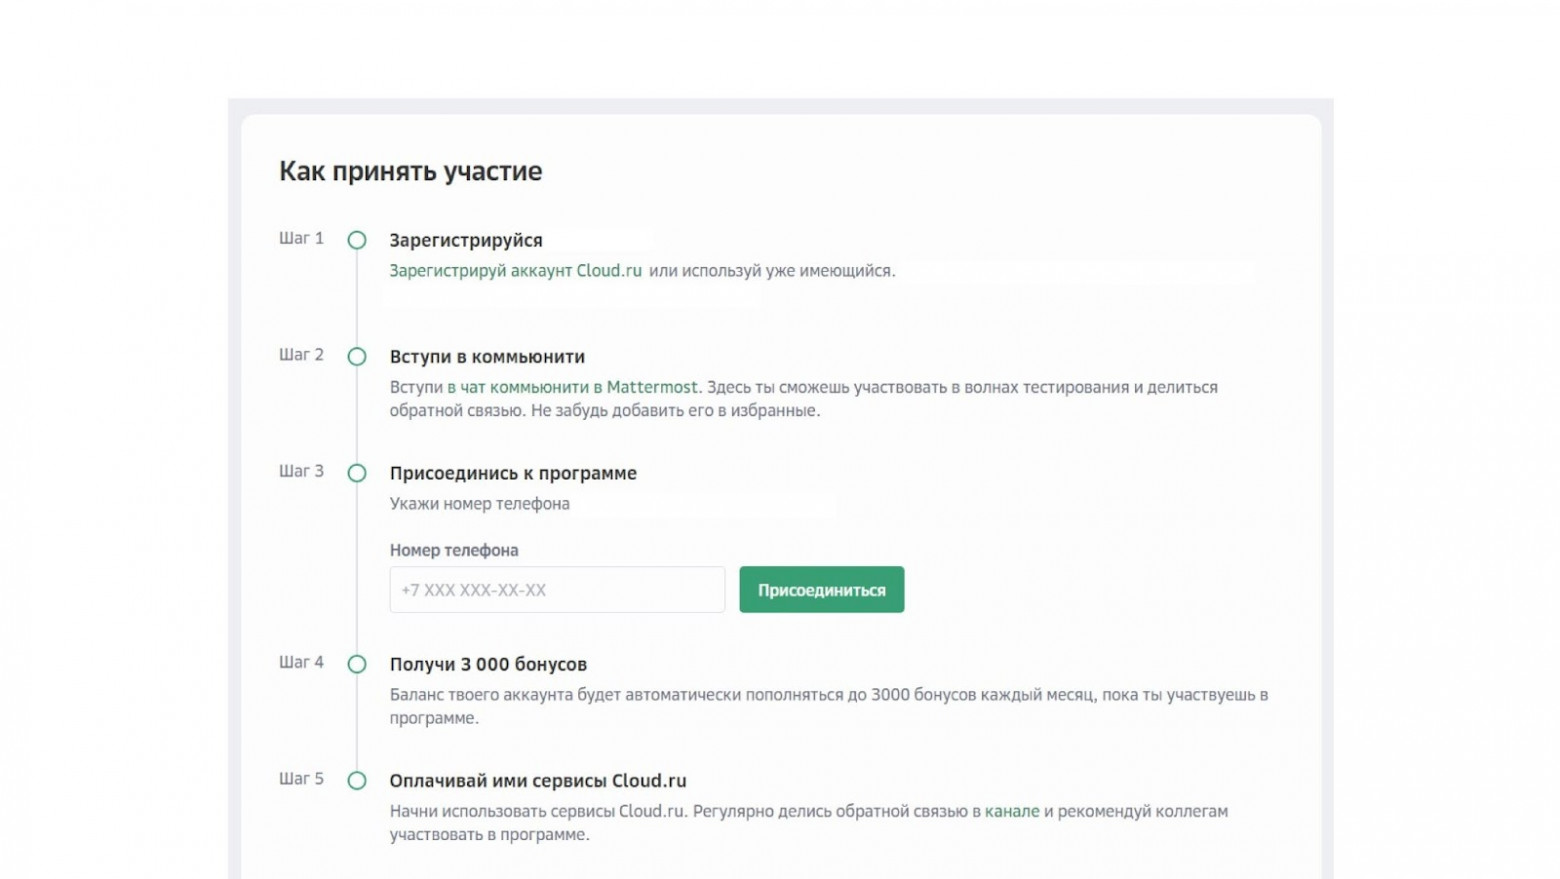Image resolution: width=1560 pixels, height=879 pixels.
Task: Click the 'Оплачивай ими сервисы Cloud.ru' title
Action: (538, 781)
